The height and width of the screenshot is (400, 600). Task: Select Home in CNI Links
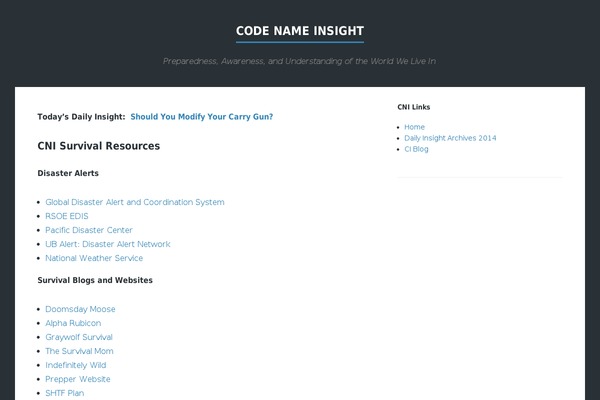(414, 127)
